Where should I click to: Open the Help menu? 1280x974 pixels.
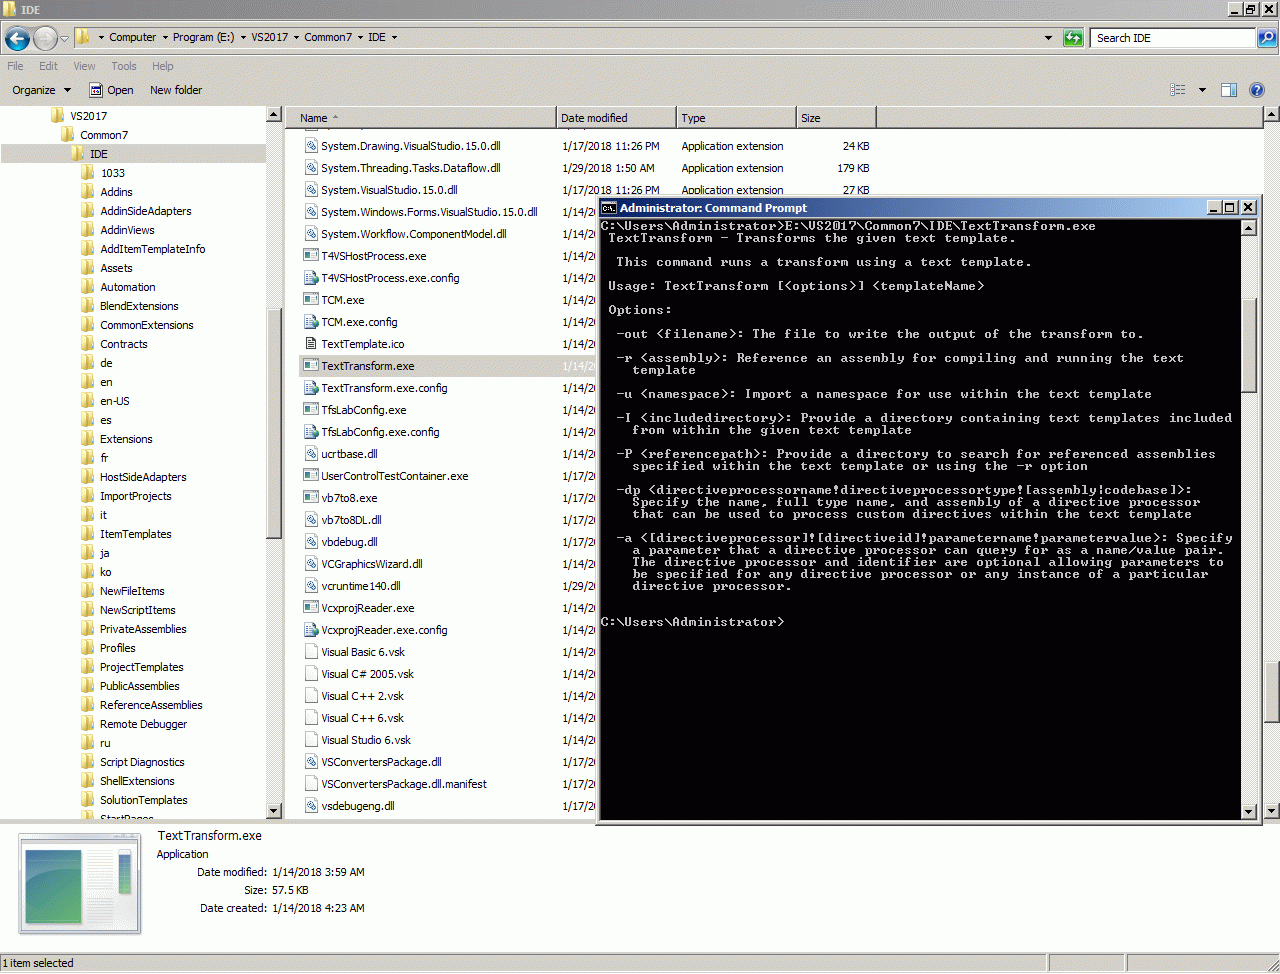click(163, 66)
